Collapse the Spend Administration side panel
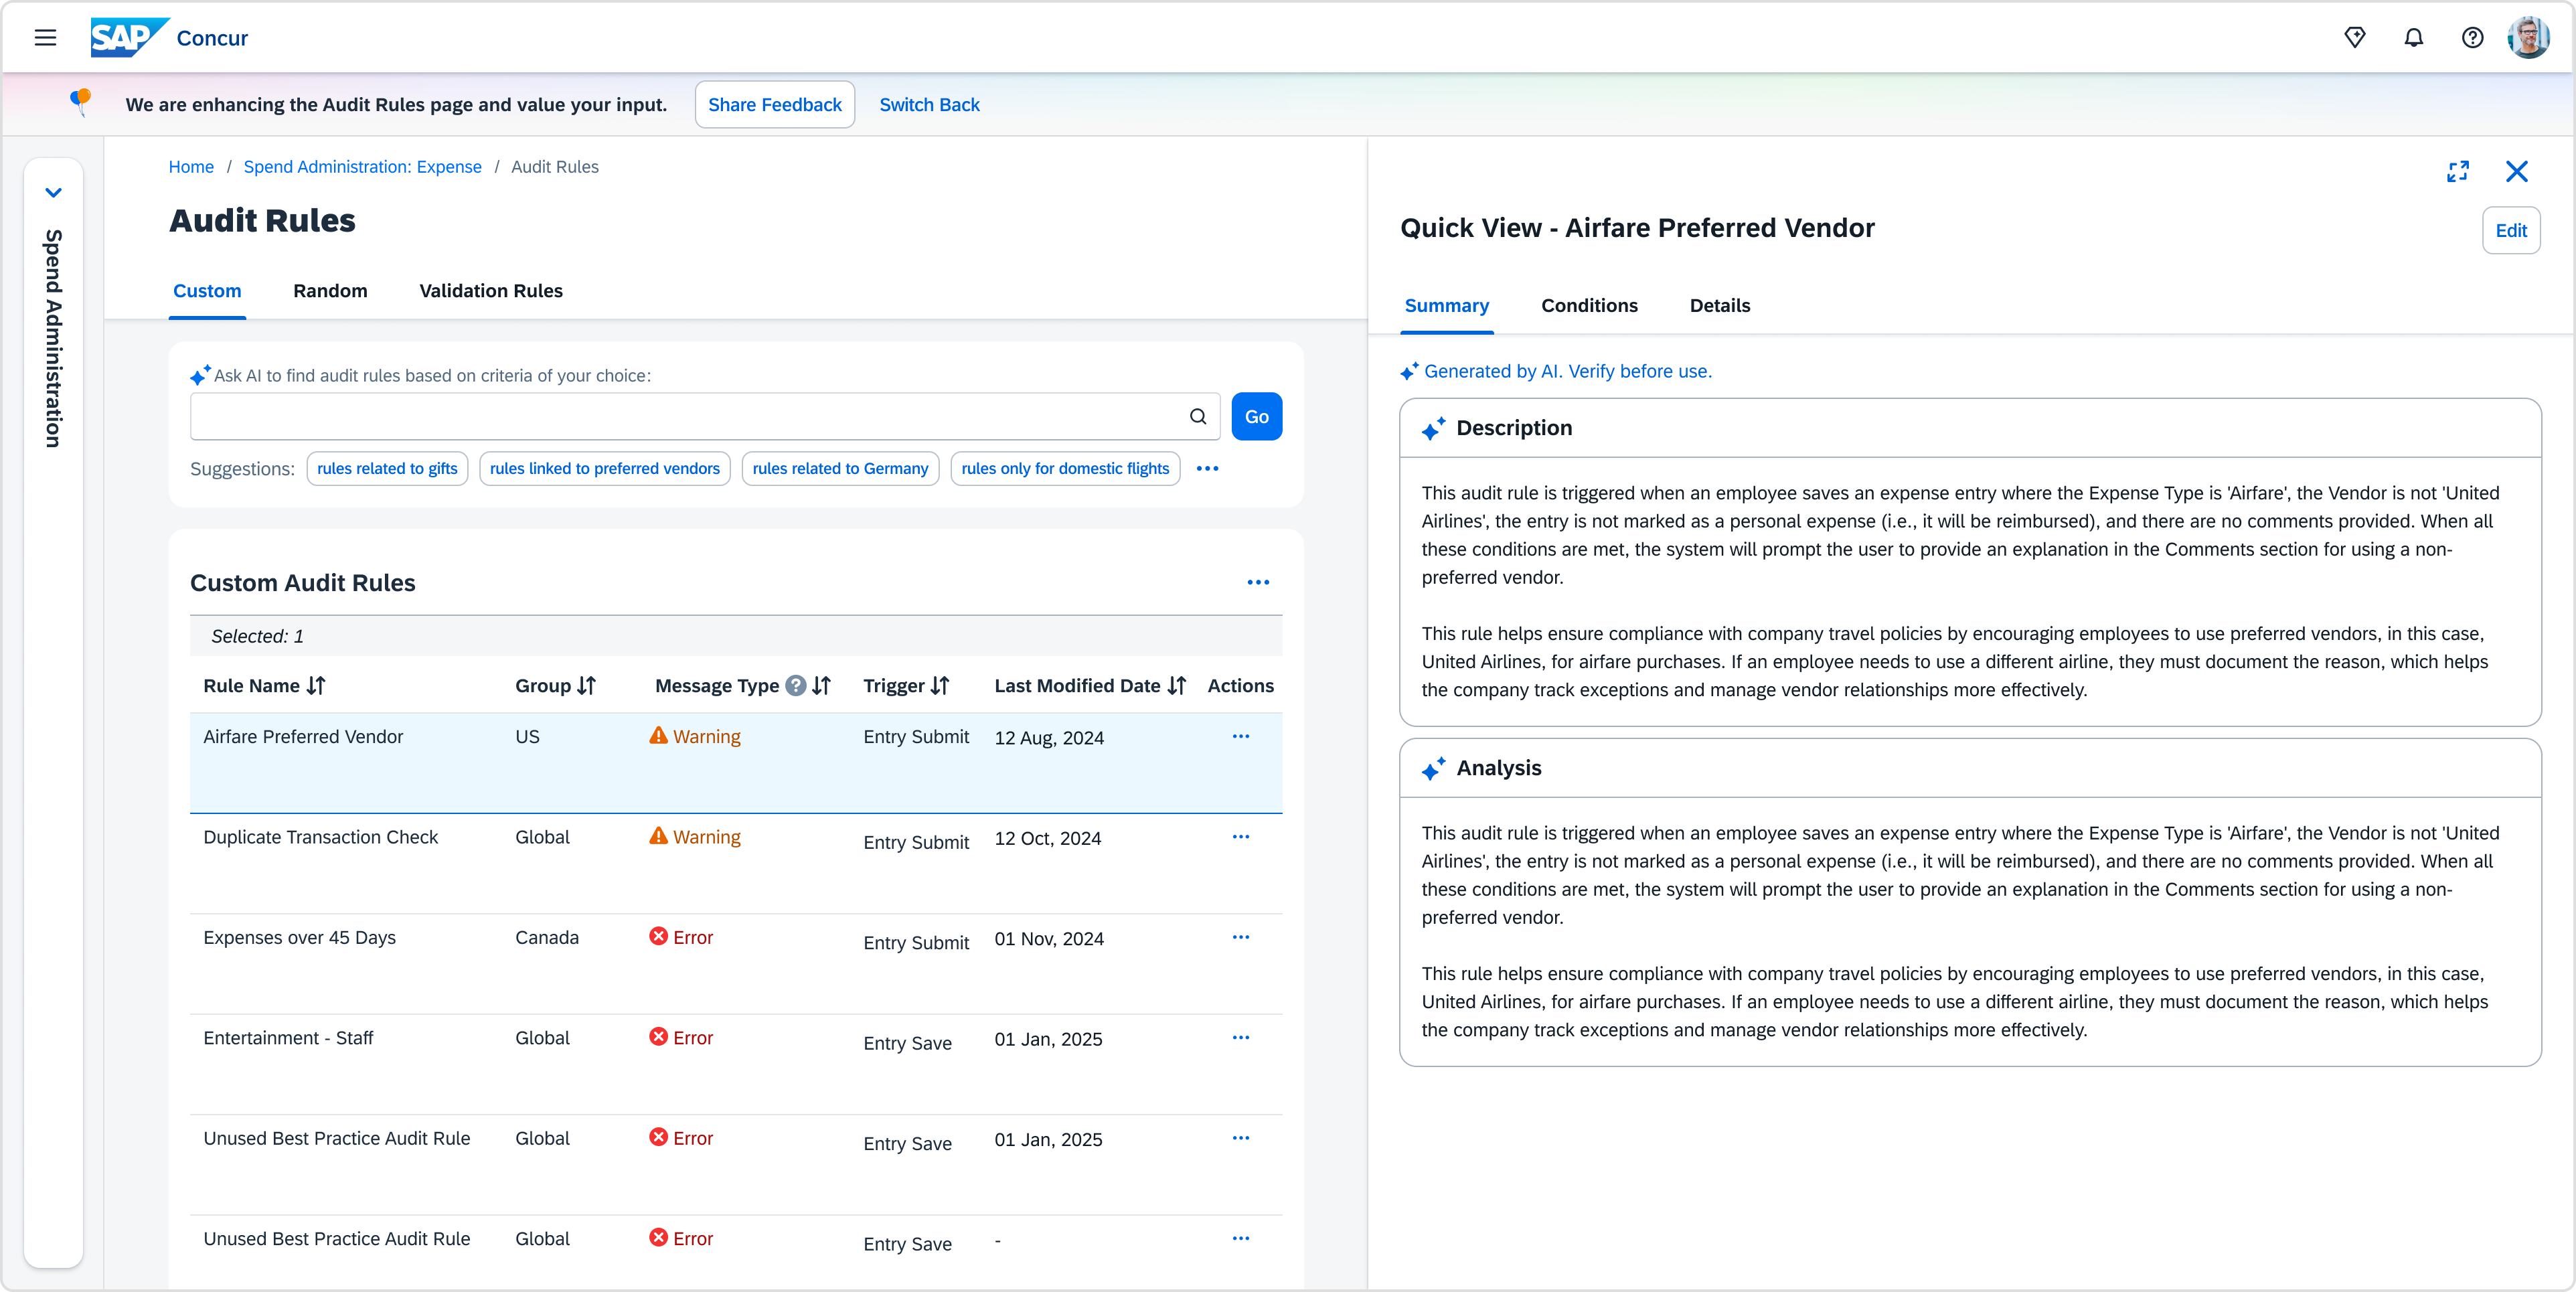 coord(54,193)
